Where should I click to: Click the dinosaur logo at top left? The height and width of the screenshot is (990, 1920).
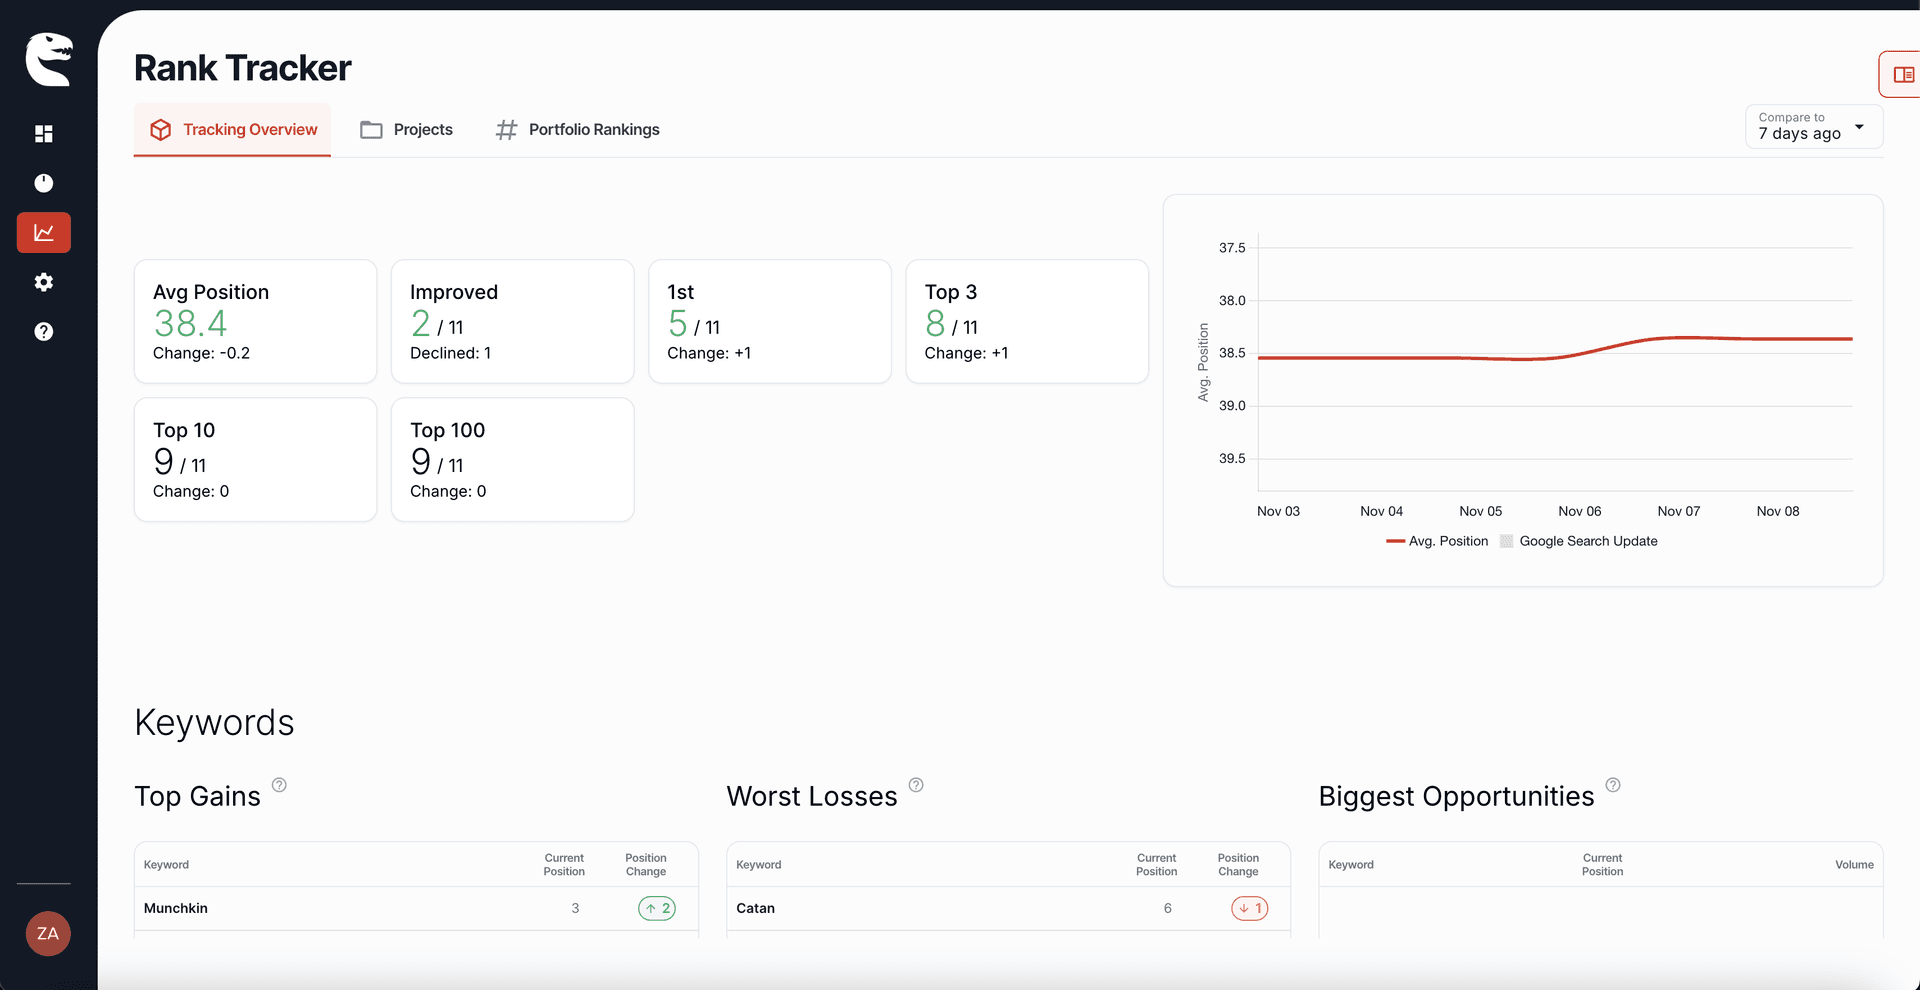tap(49, 59)
